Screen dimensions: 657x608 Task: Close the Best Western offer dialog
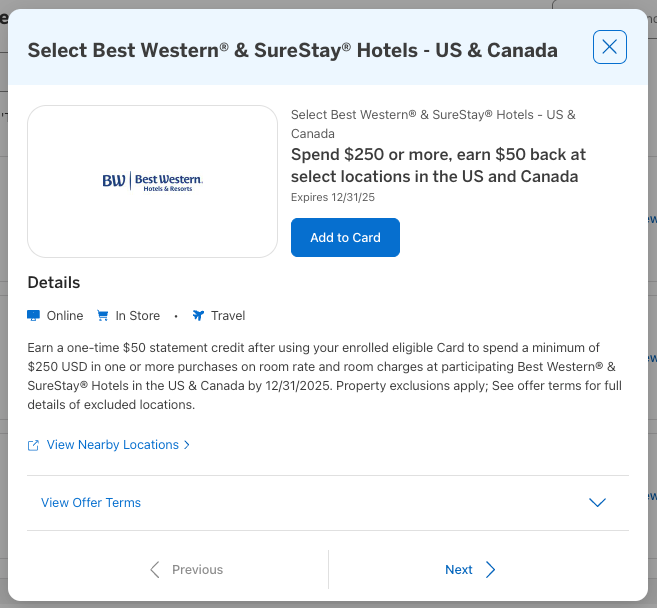(610, 47)
